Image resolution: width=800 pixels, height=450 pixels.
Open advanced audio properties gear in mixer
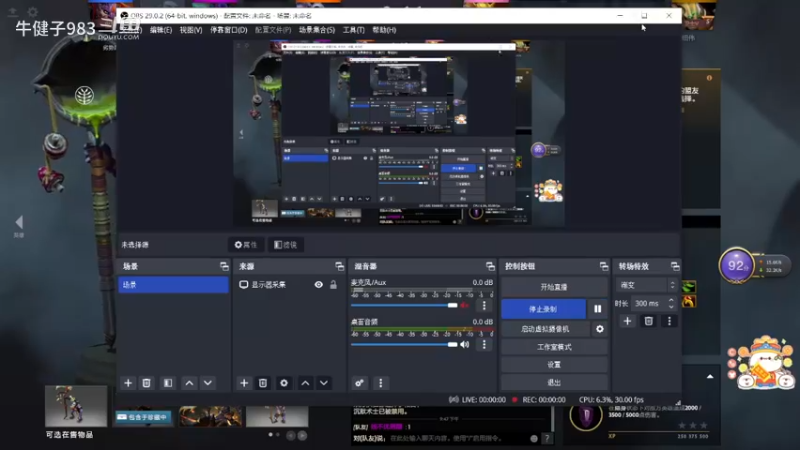pyautogui.click(x=359, y=383)
